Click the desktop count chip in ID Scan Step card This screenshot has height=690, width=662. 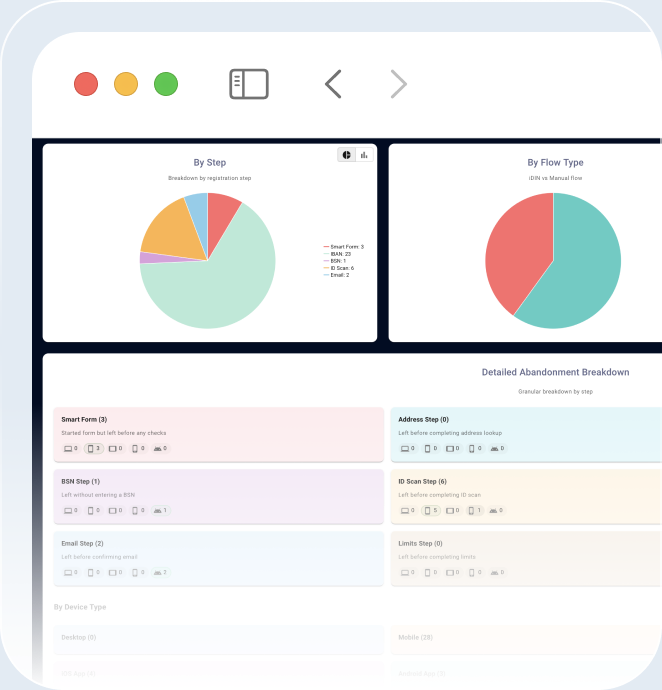tap(408, 510)
